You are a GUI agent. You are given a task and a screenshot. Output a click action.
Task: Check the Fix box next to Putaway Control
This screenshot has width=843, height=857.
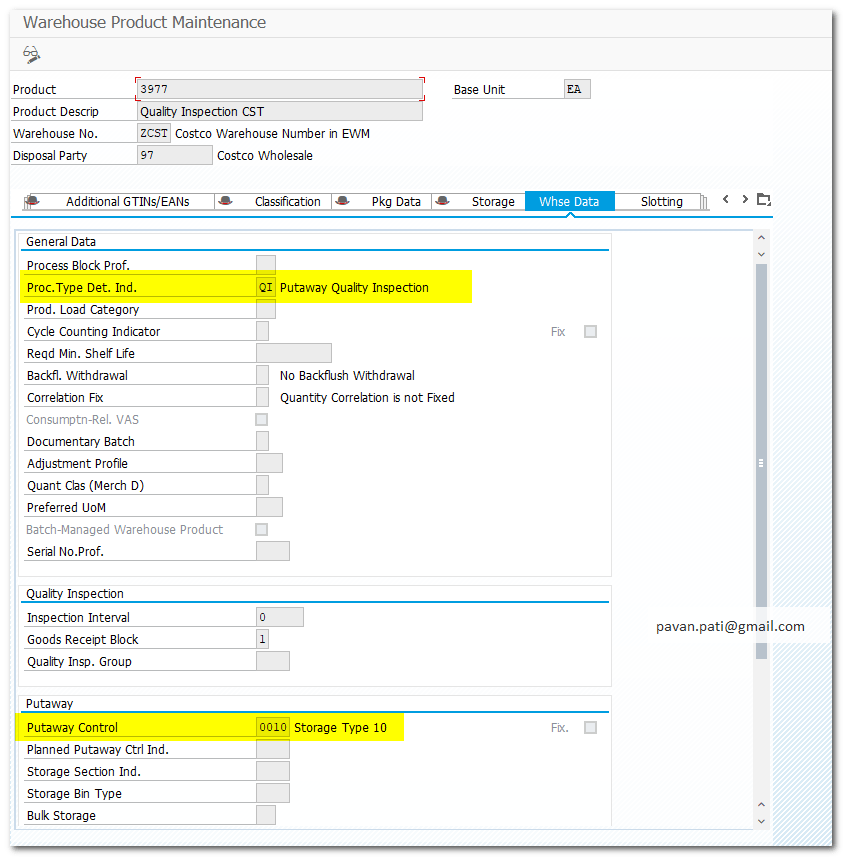590,728
